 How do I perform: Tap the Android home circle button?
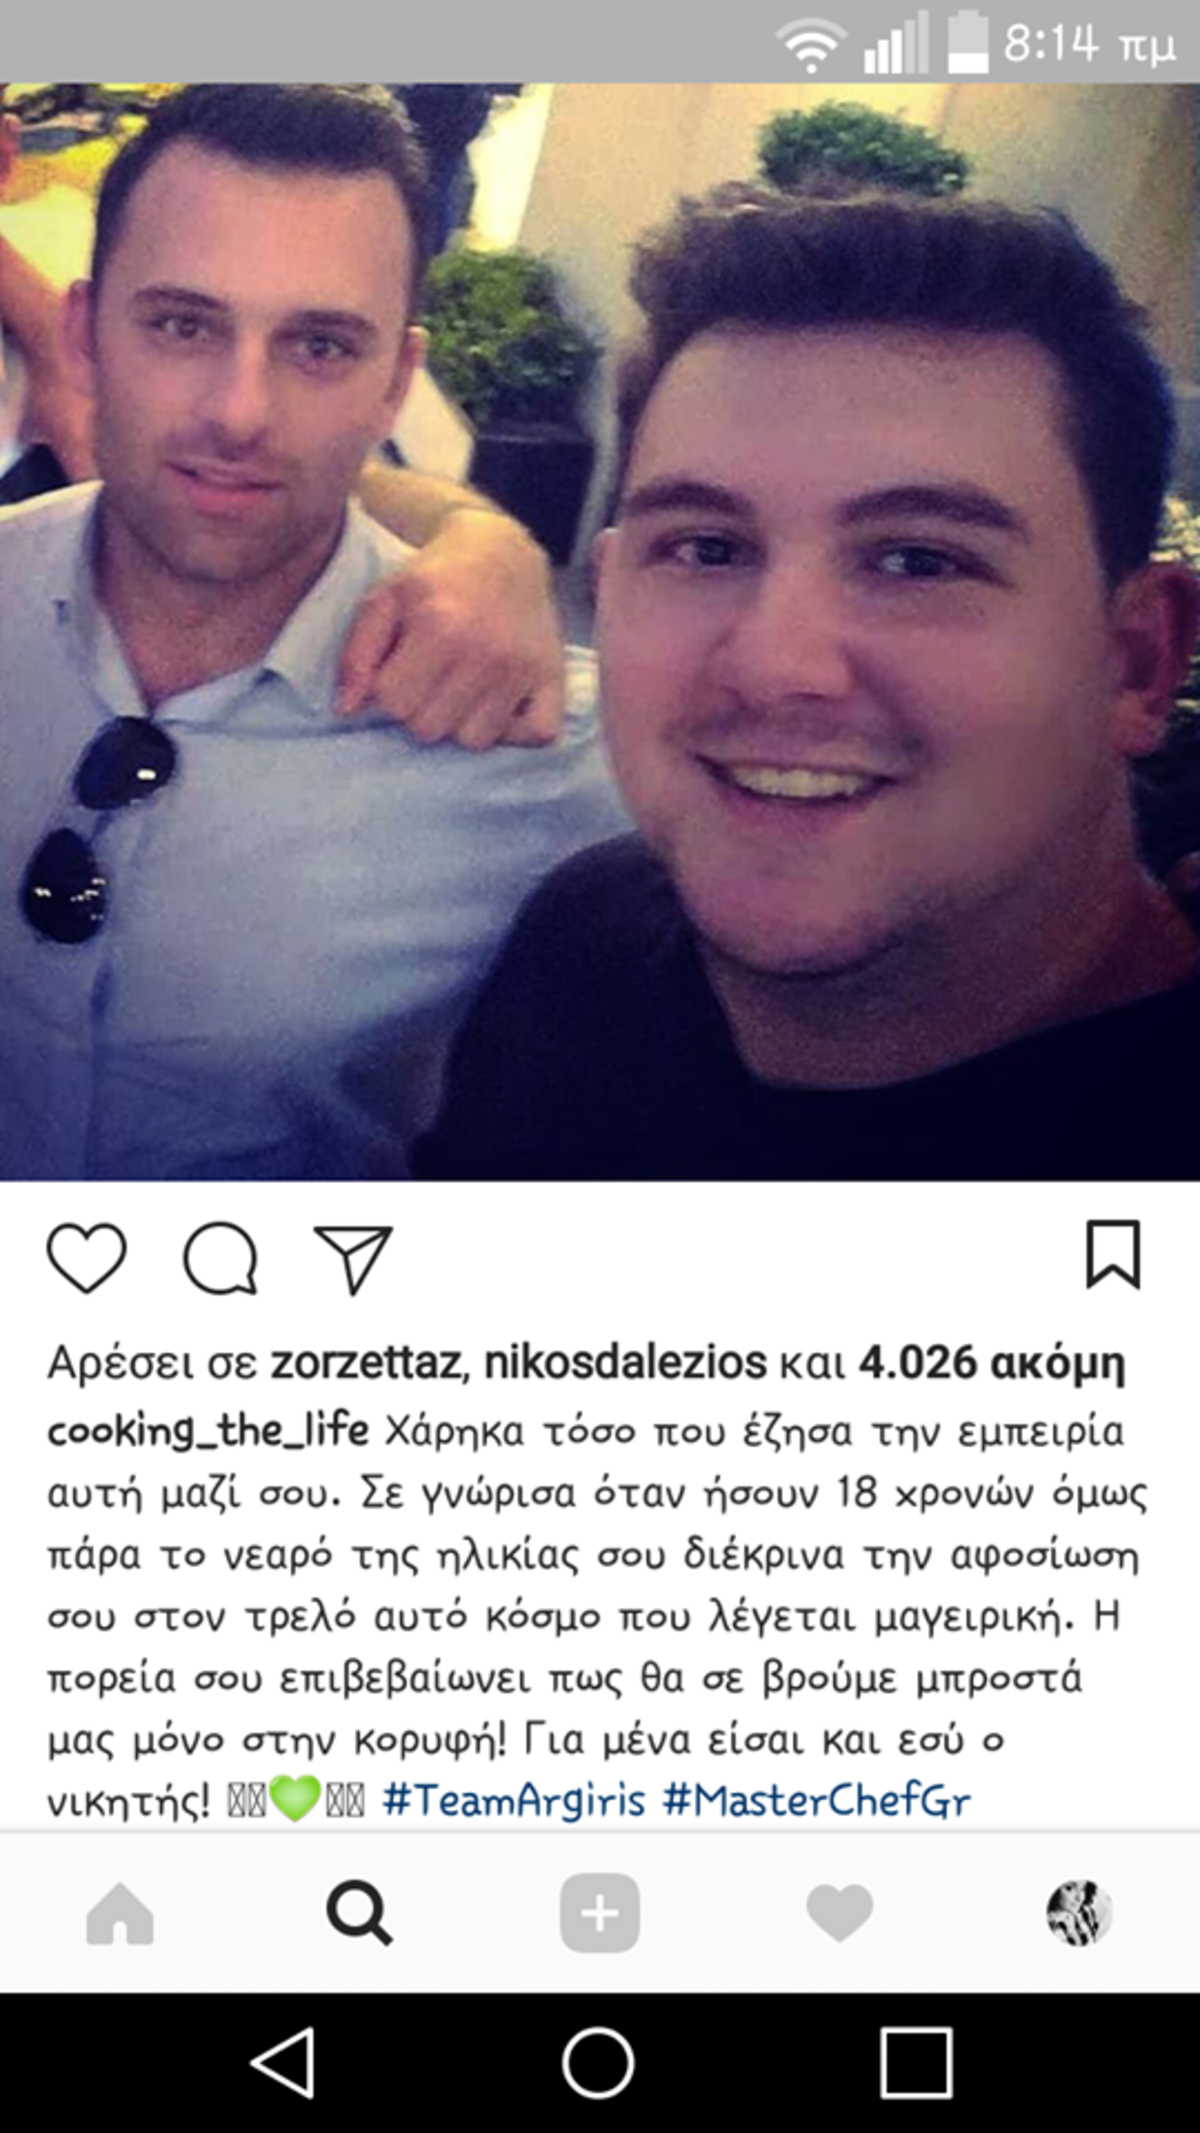coord(598,2062)
